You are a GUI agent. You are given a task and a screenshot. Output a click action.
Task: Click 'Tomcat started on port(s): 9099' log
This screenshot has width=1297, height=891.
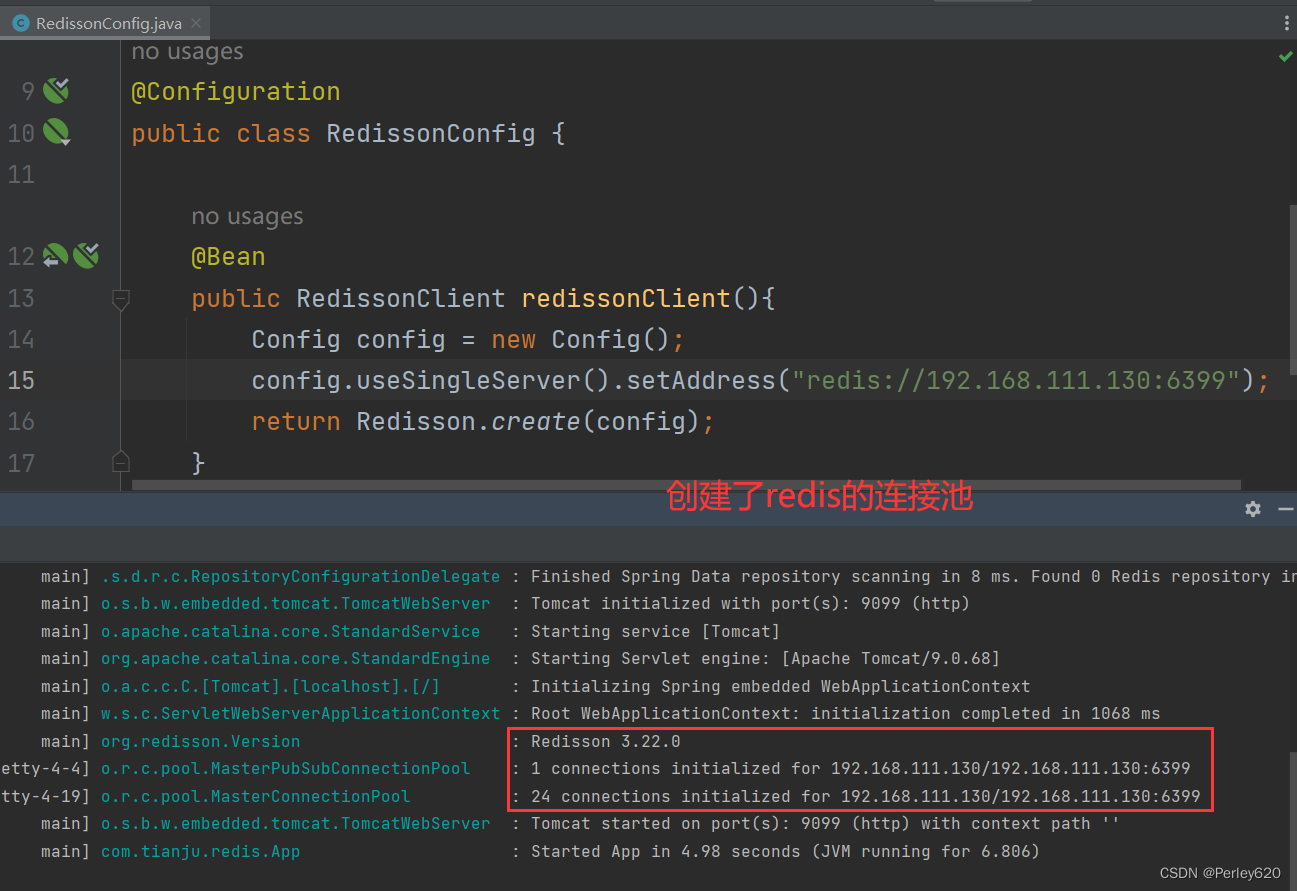point(825,824)
